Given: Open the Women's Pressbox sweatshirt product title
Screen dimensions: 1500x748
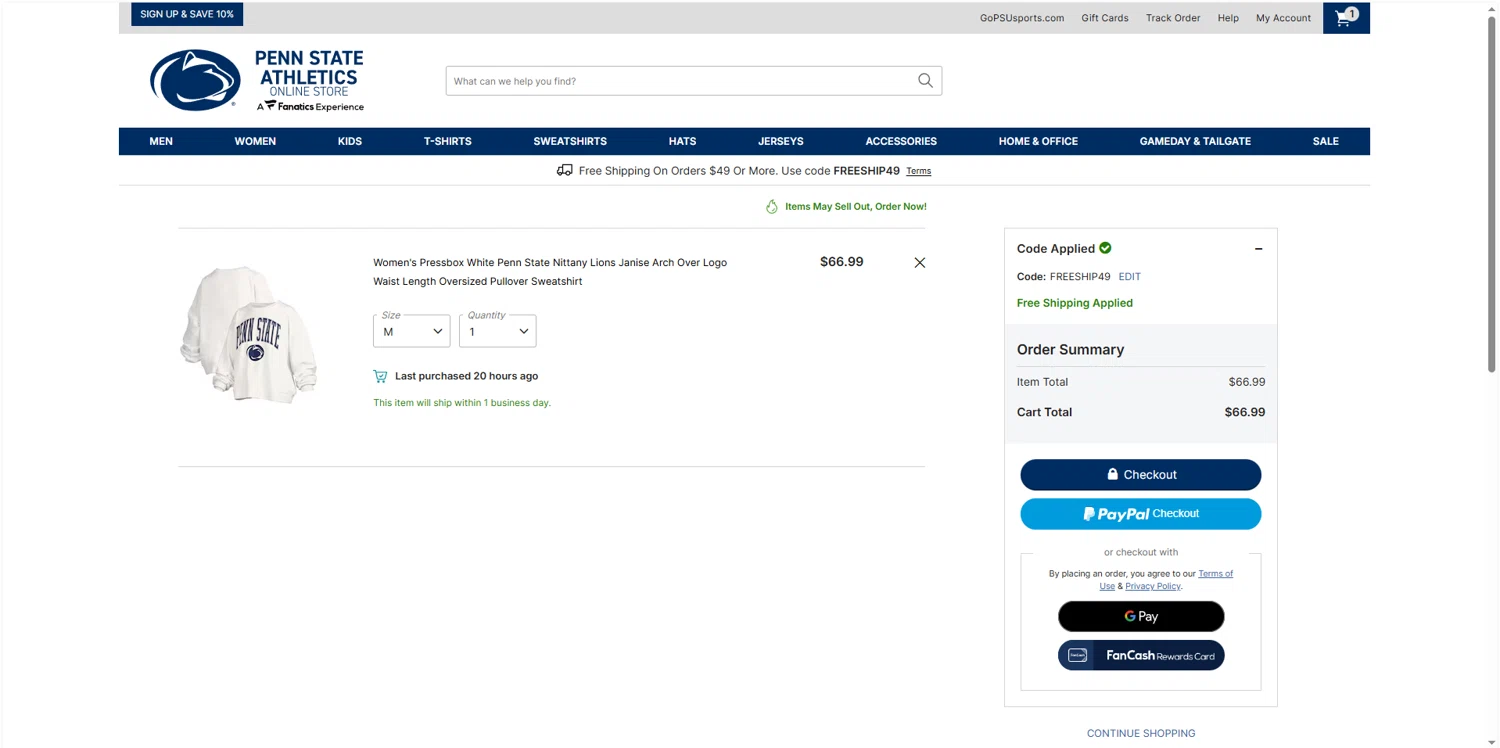Looking at the screenshot, I should (550, 272).
